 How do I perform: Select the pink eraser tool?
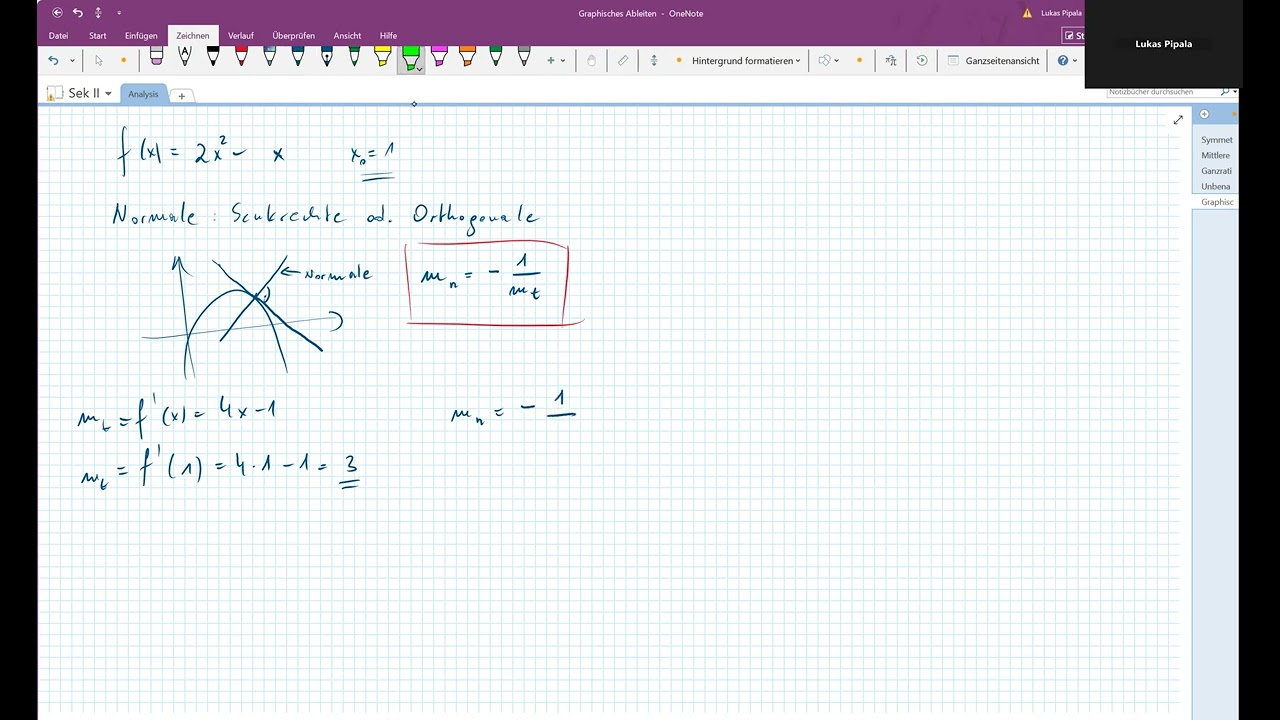[157, 56]
